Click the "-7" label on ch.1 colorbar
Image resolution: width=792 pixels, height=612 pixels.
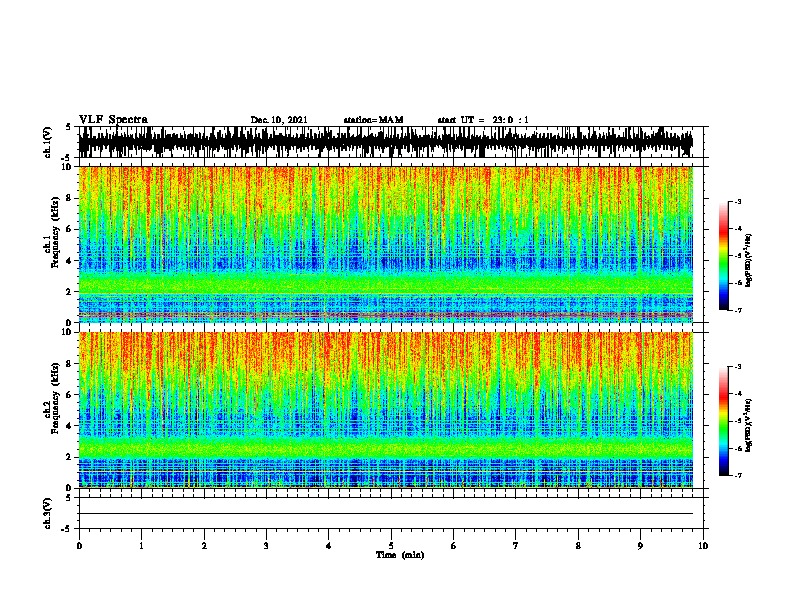[737, 310]
